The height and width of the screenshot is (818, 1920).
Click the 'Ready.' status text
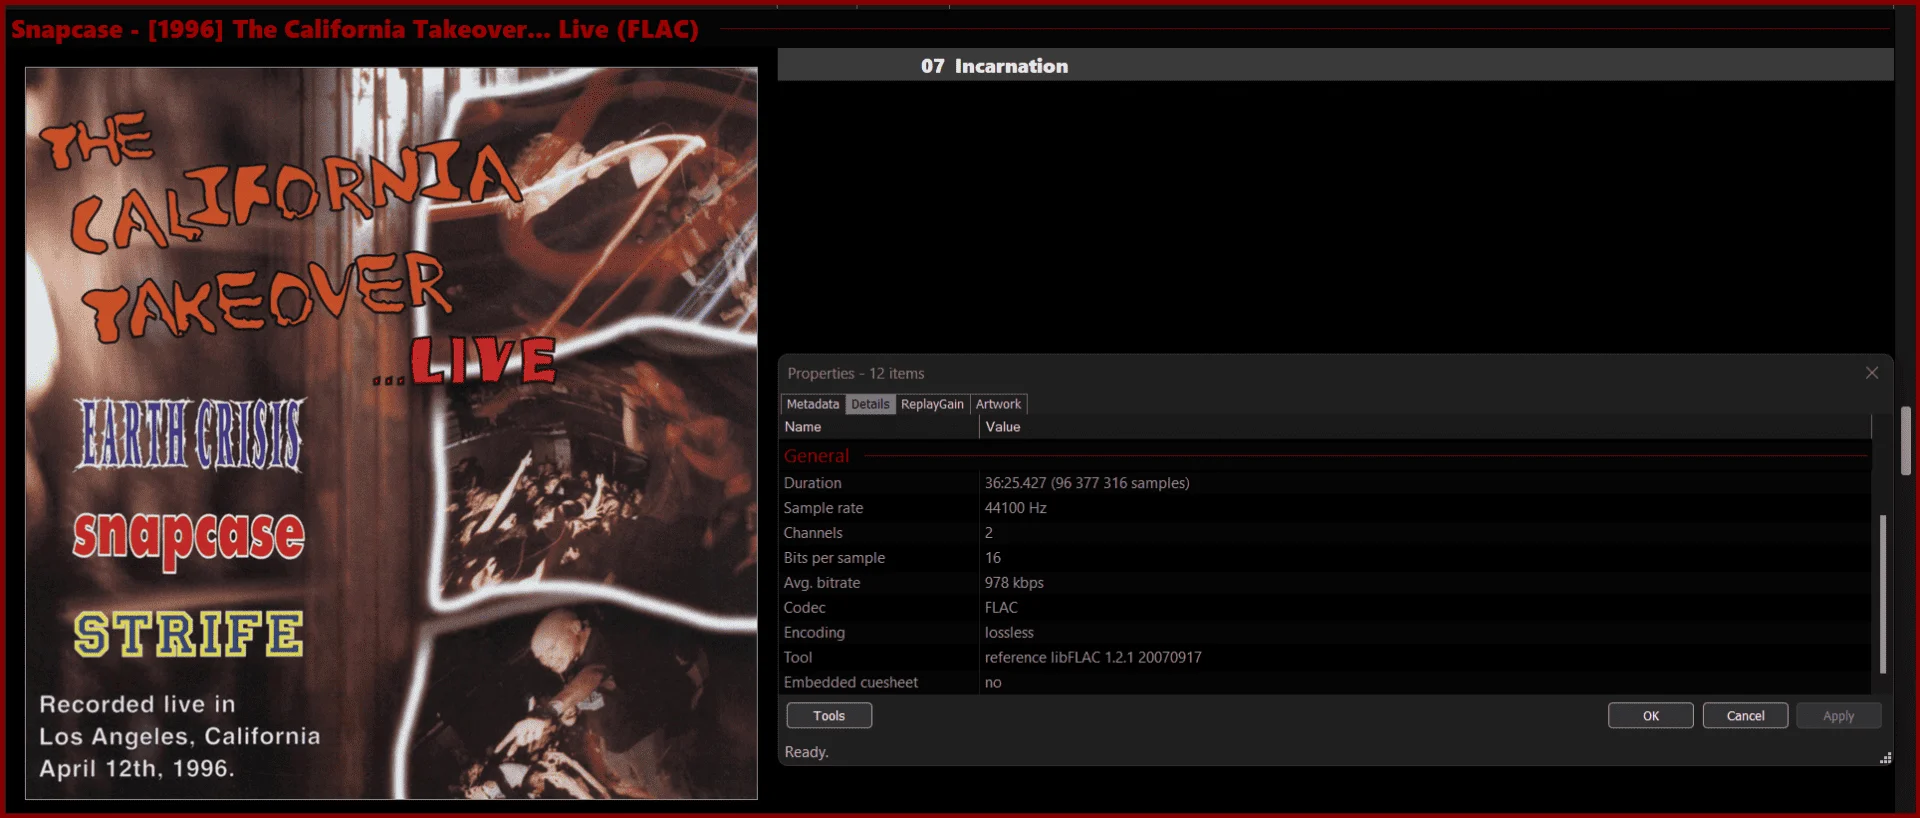coord(806,752)
